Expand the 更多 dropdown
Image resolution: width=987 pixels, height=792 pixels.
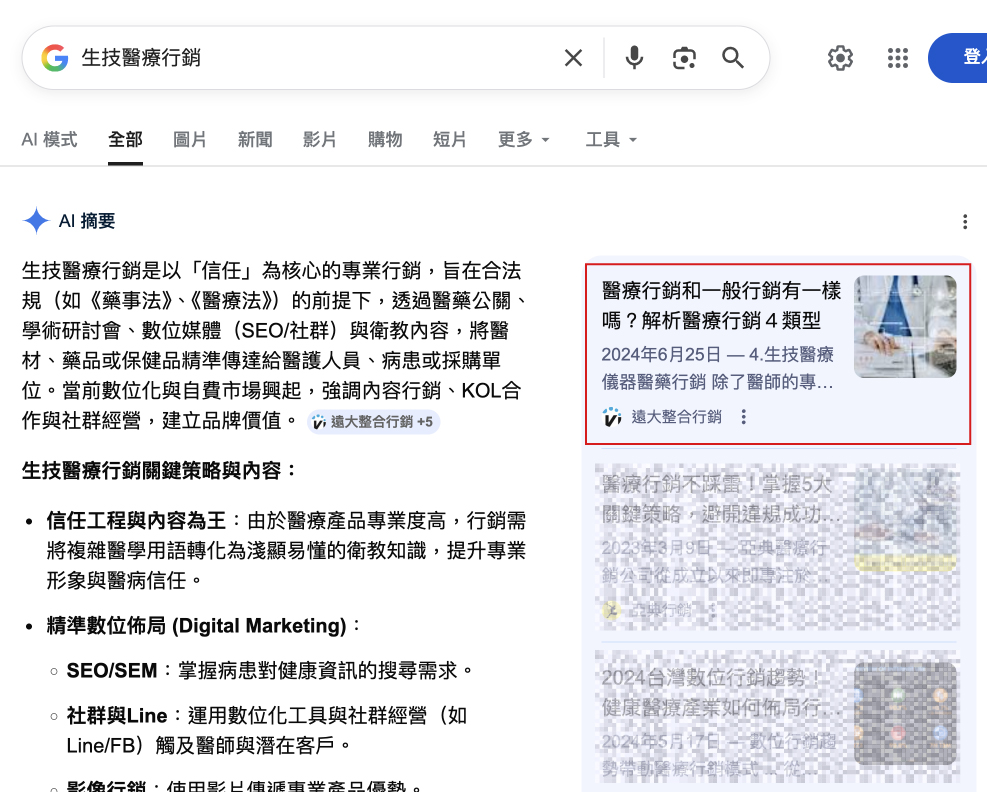pyautogui.click(x=524, y=140)
